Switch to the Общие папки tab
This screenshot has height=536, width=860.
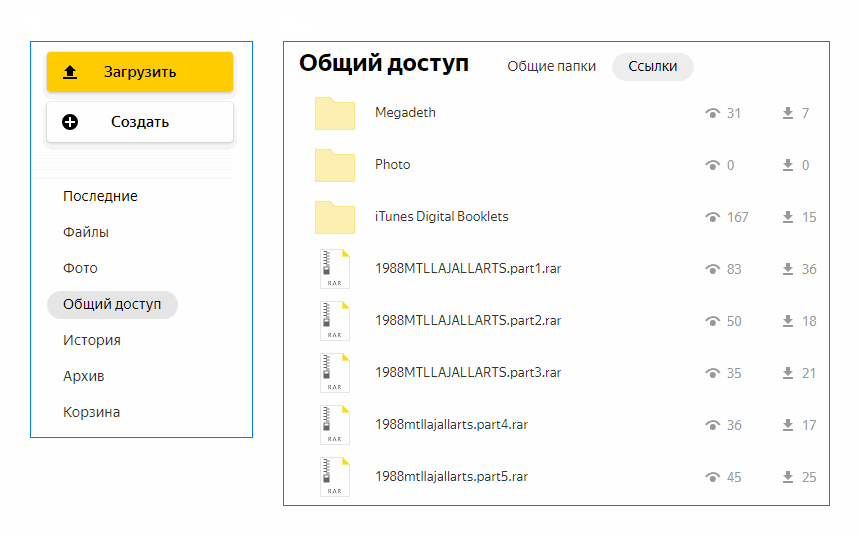pyautogui.click(x=551, y=67)
